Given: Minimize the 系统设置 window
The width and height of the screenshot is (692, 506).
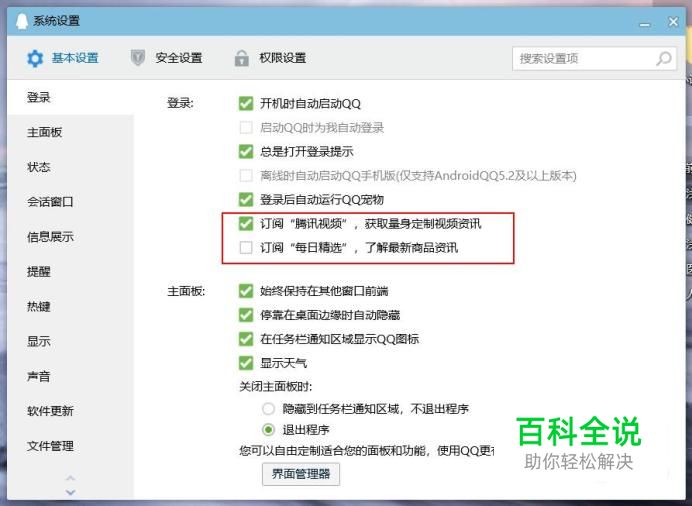Looking at the screenshot, I should pos(645,24).
